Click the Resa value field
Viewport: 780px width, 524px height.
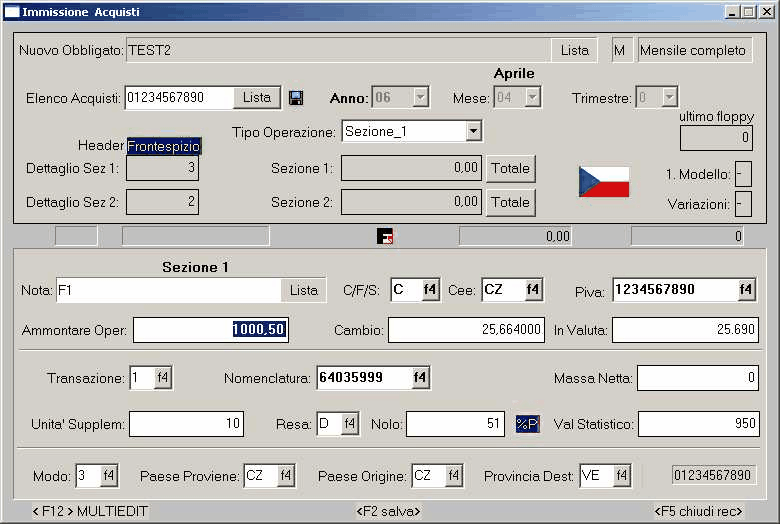329,424
